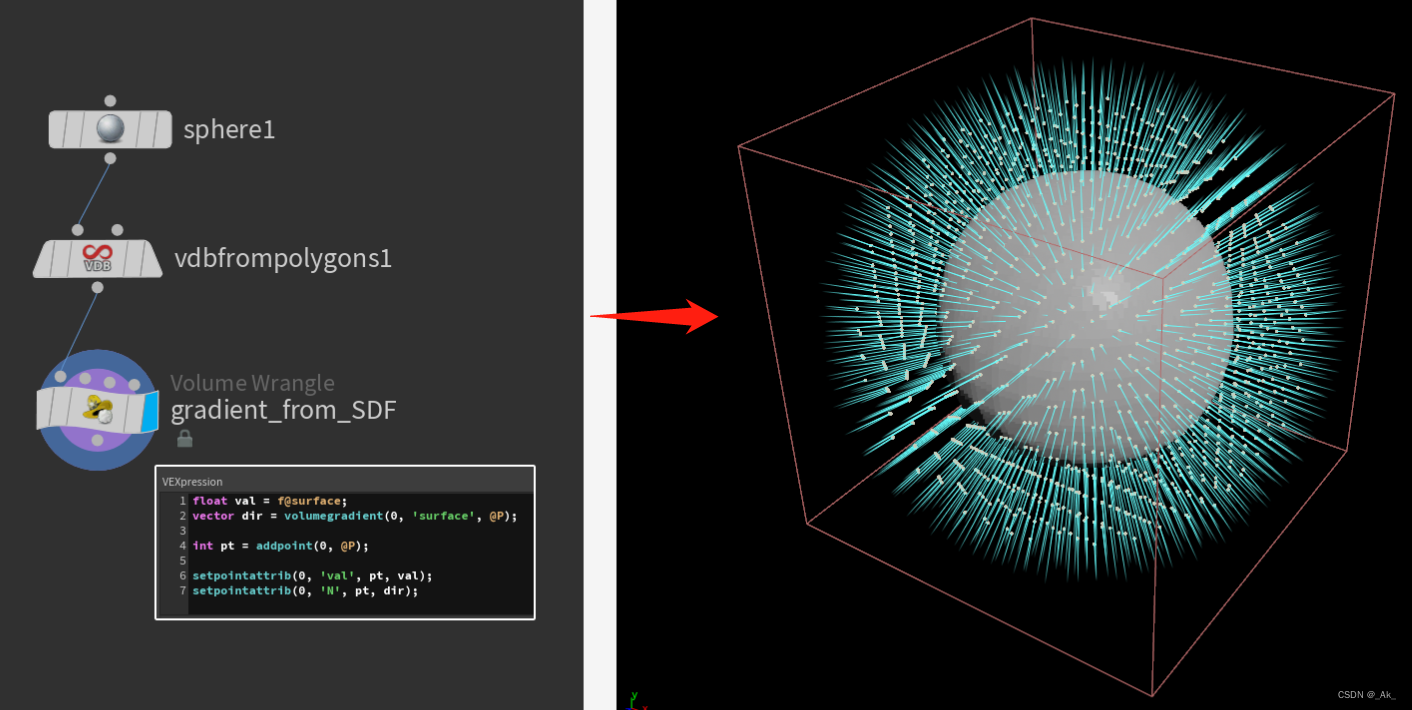Click sphere1's output connector dot
The image size is (1412, 710).
[110, 158]
